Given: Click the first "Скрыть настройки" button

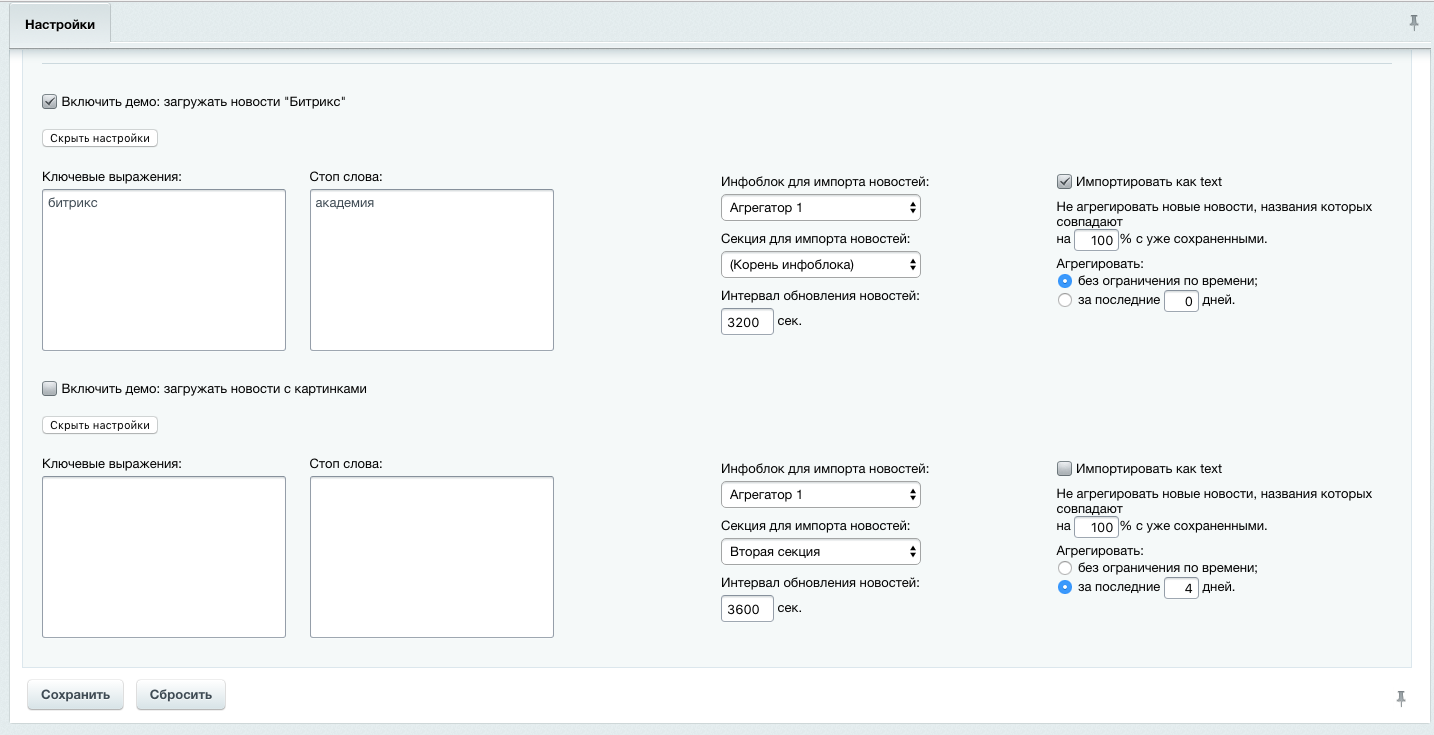Looking at the screenshot, I should [x=100, y=138].
